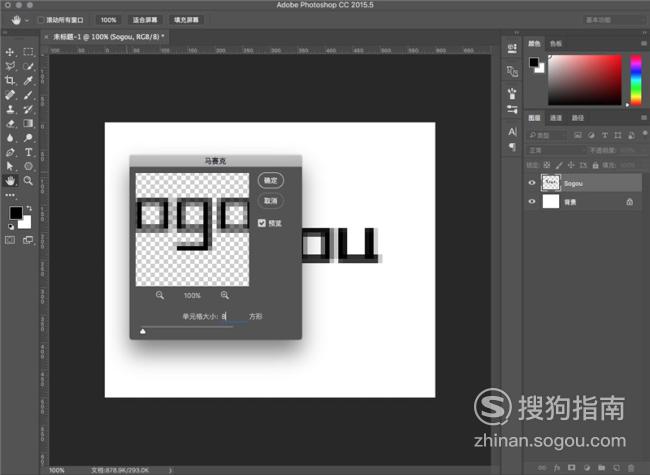Select the Horizontal Type tool
Viewport: 650px width, 475px height.
(x=28, y=152)
